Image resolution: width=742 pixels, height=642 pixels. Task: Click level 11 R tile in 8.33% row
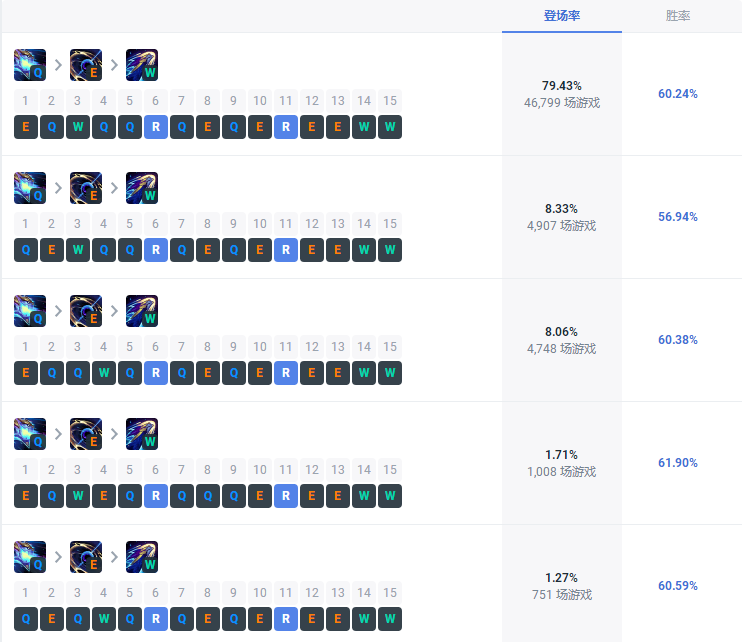coord(286,250)
